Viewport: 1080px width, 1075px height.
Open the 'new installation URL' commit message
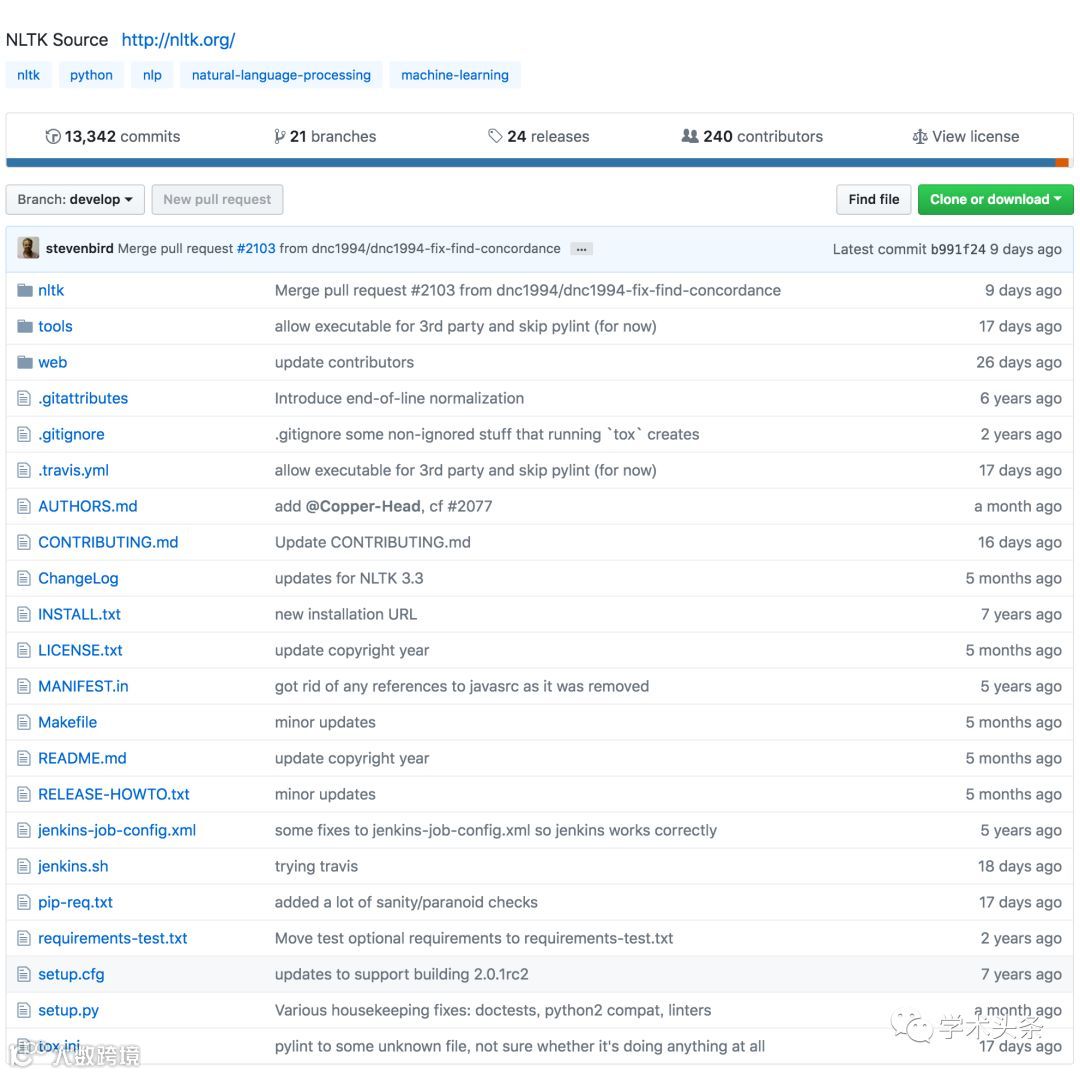(346, 614)
